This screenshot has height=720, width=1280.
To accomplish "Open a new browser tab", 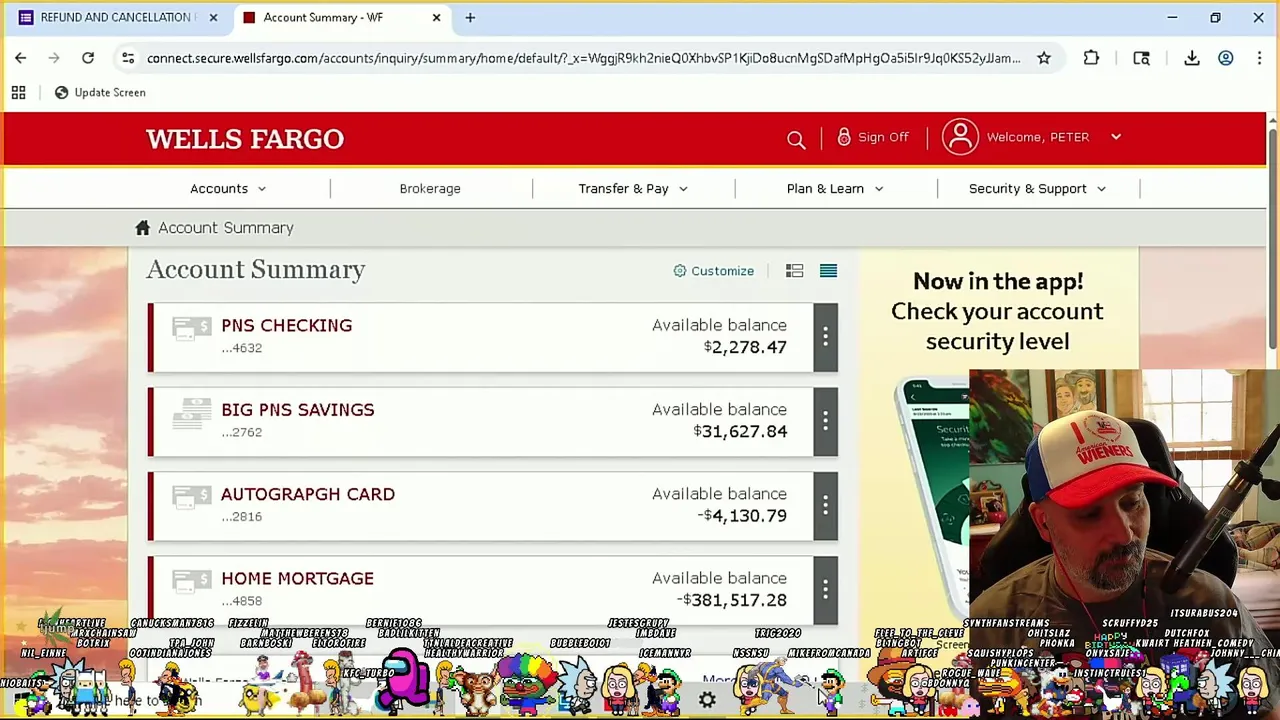I will [470, 17].
